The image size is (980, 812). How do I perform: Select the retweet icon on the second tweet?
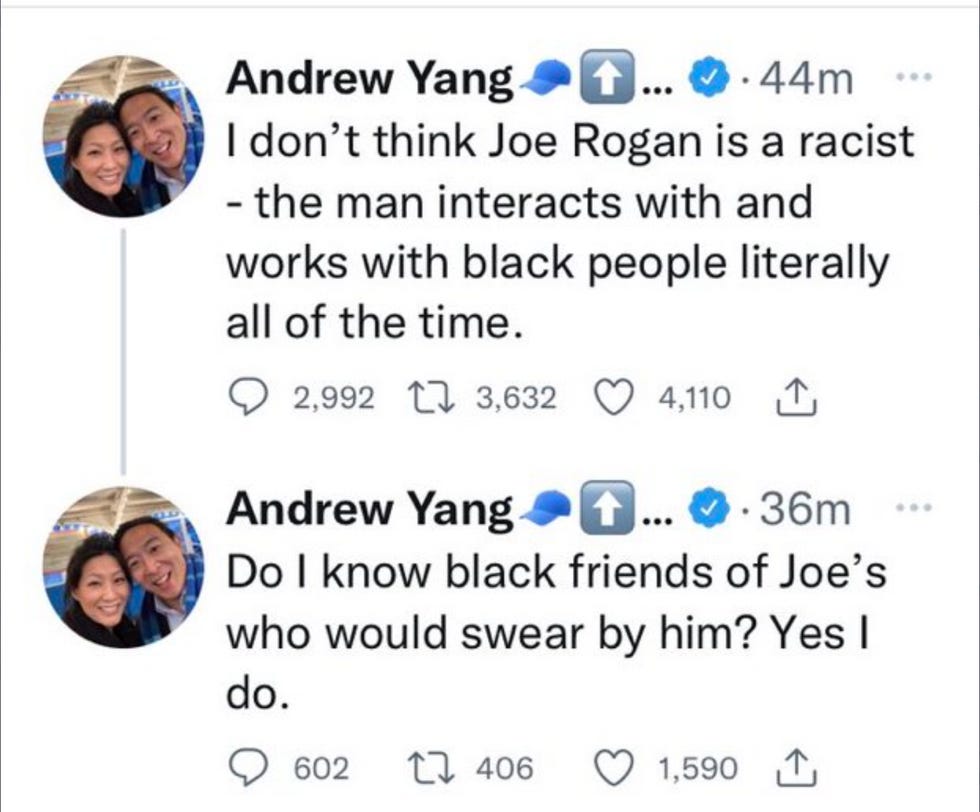point(431,766)
